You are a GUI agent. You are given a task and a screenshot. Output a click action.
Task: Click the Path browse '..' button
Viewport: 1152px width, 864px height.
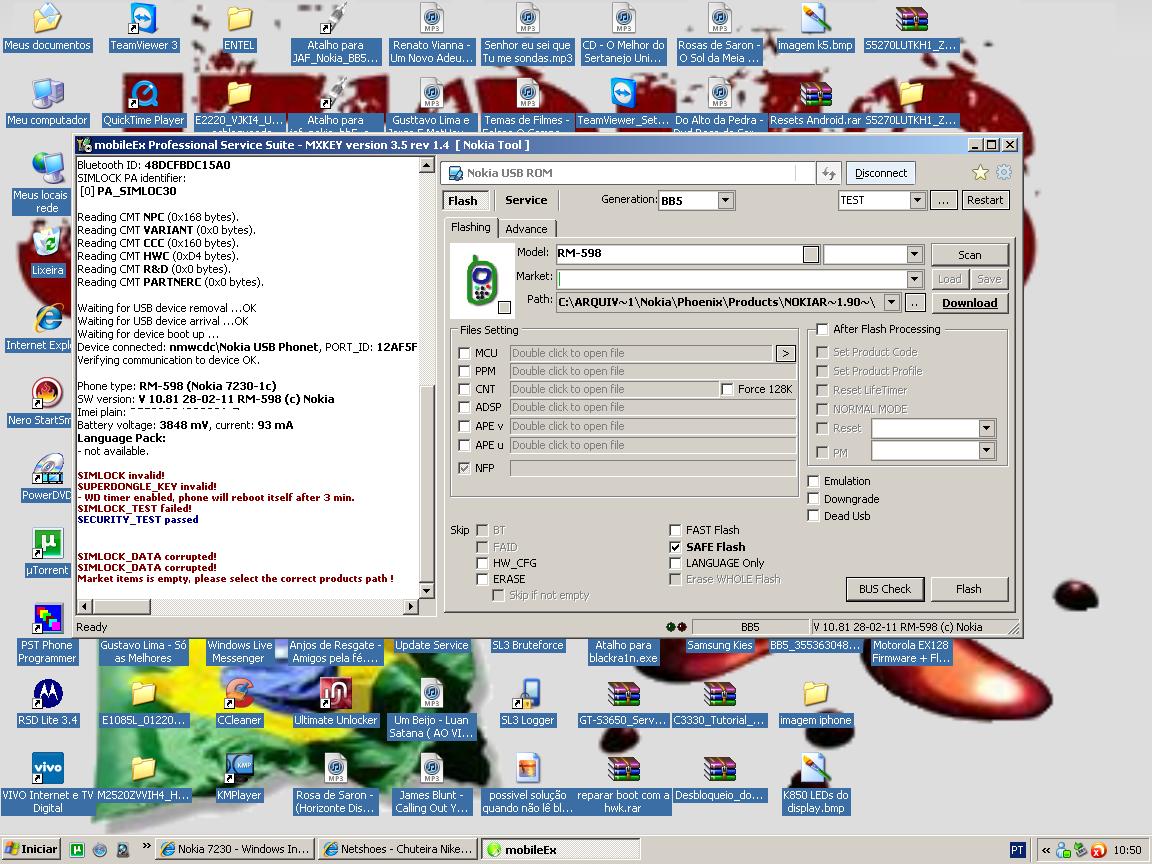click(915, 302)
